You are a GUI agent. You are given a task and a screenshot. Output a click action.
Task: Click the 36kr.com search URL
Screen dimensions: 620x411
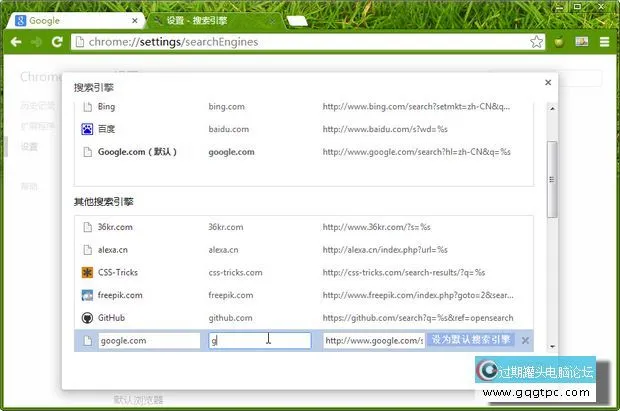coord(376,227)
